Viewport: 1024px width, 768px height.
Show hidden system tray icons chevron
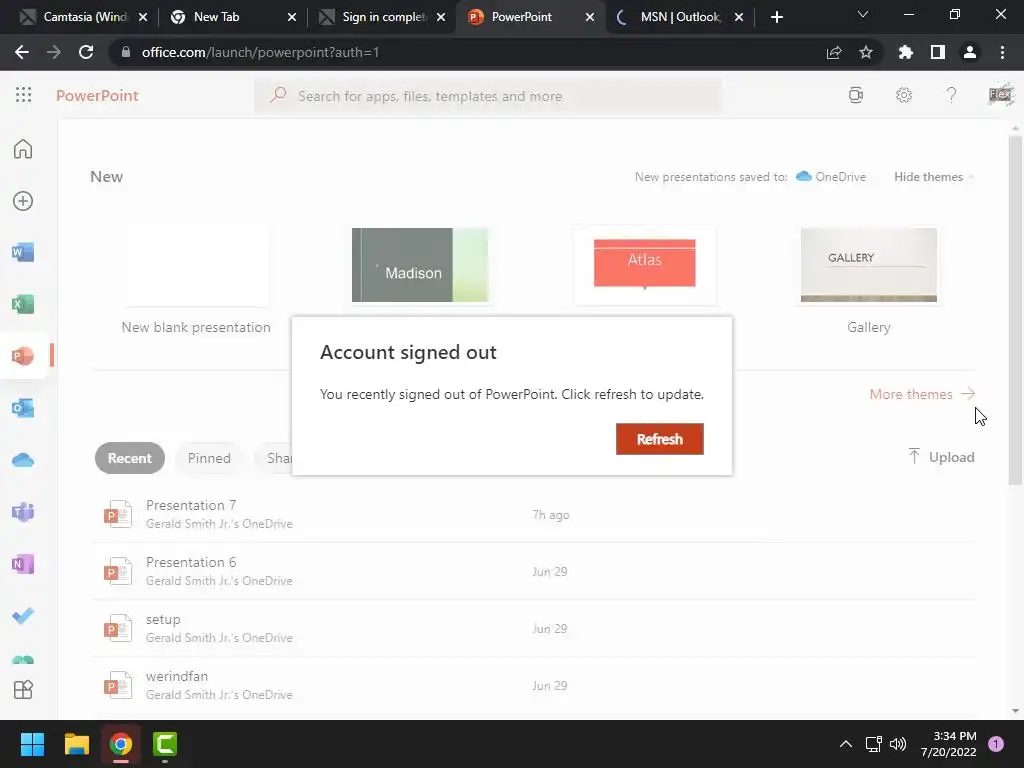point(846,744)
